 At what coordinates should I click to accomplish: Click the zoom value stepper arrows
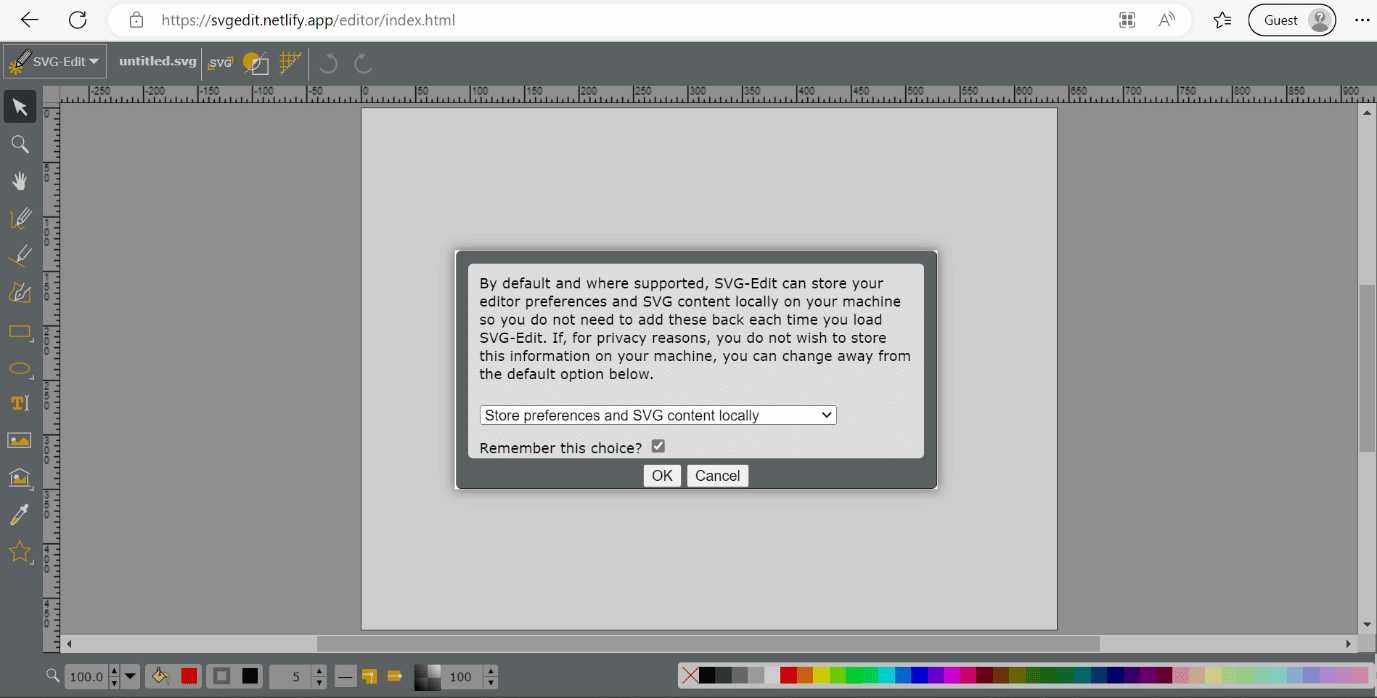pos(114,677)
